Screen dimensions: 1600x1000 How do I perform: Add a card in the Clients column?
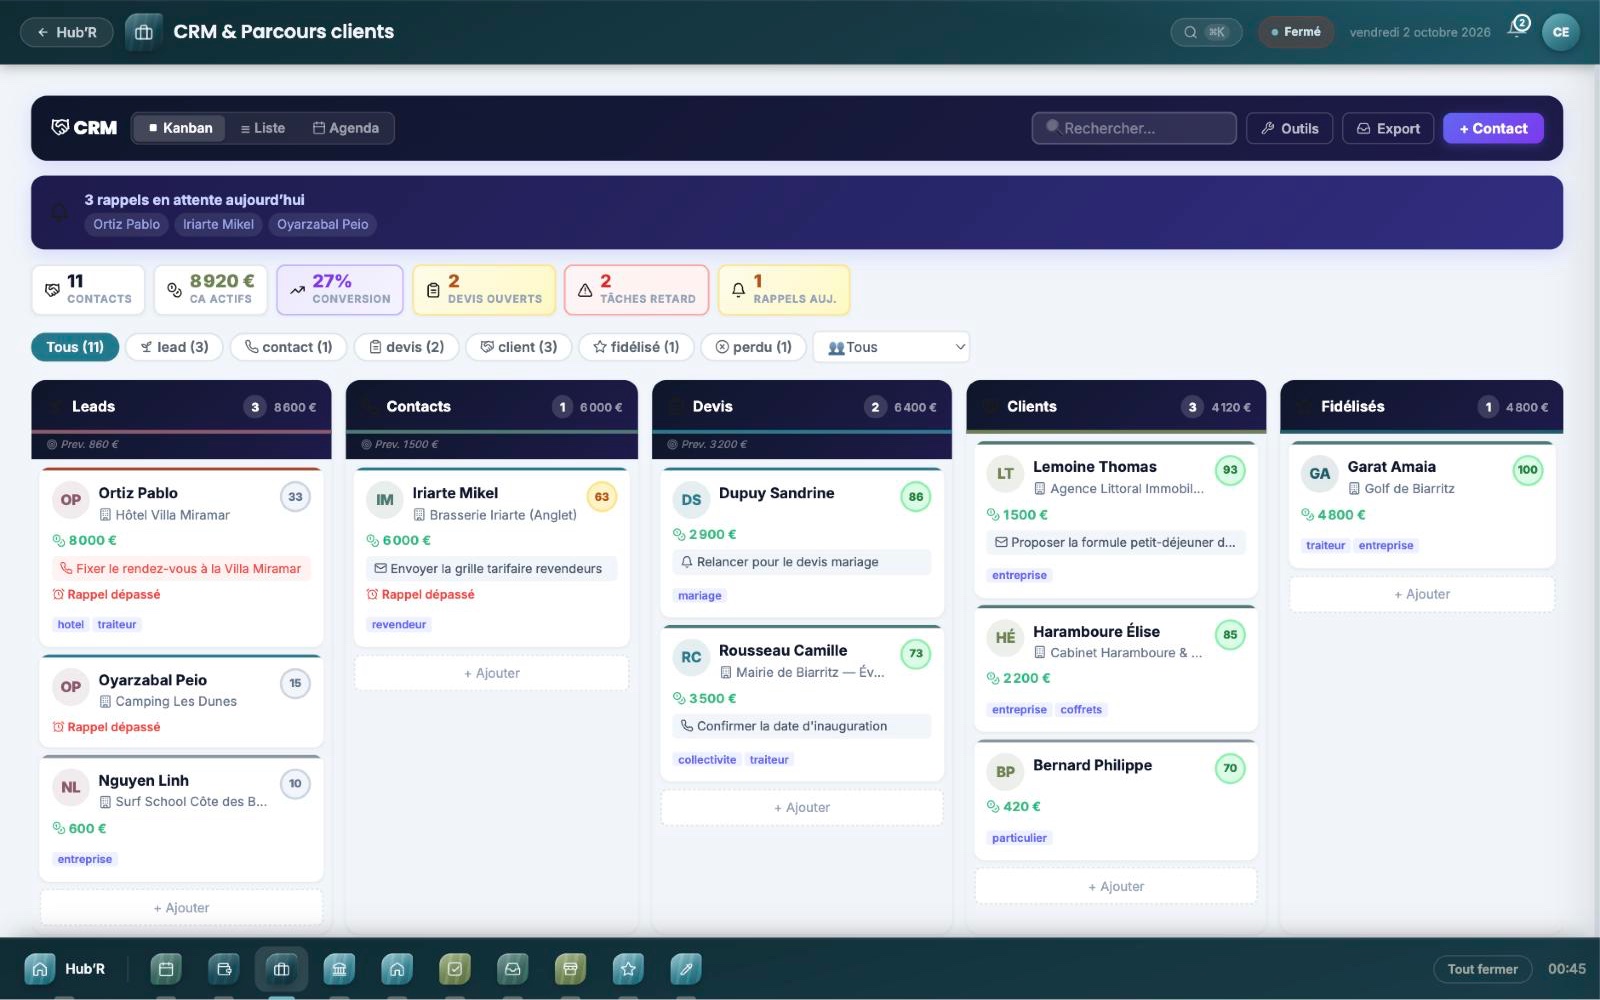pyautogui.click(x=1116, y=886)
